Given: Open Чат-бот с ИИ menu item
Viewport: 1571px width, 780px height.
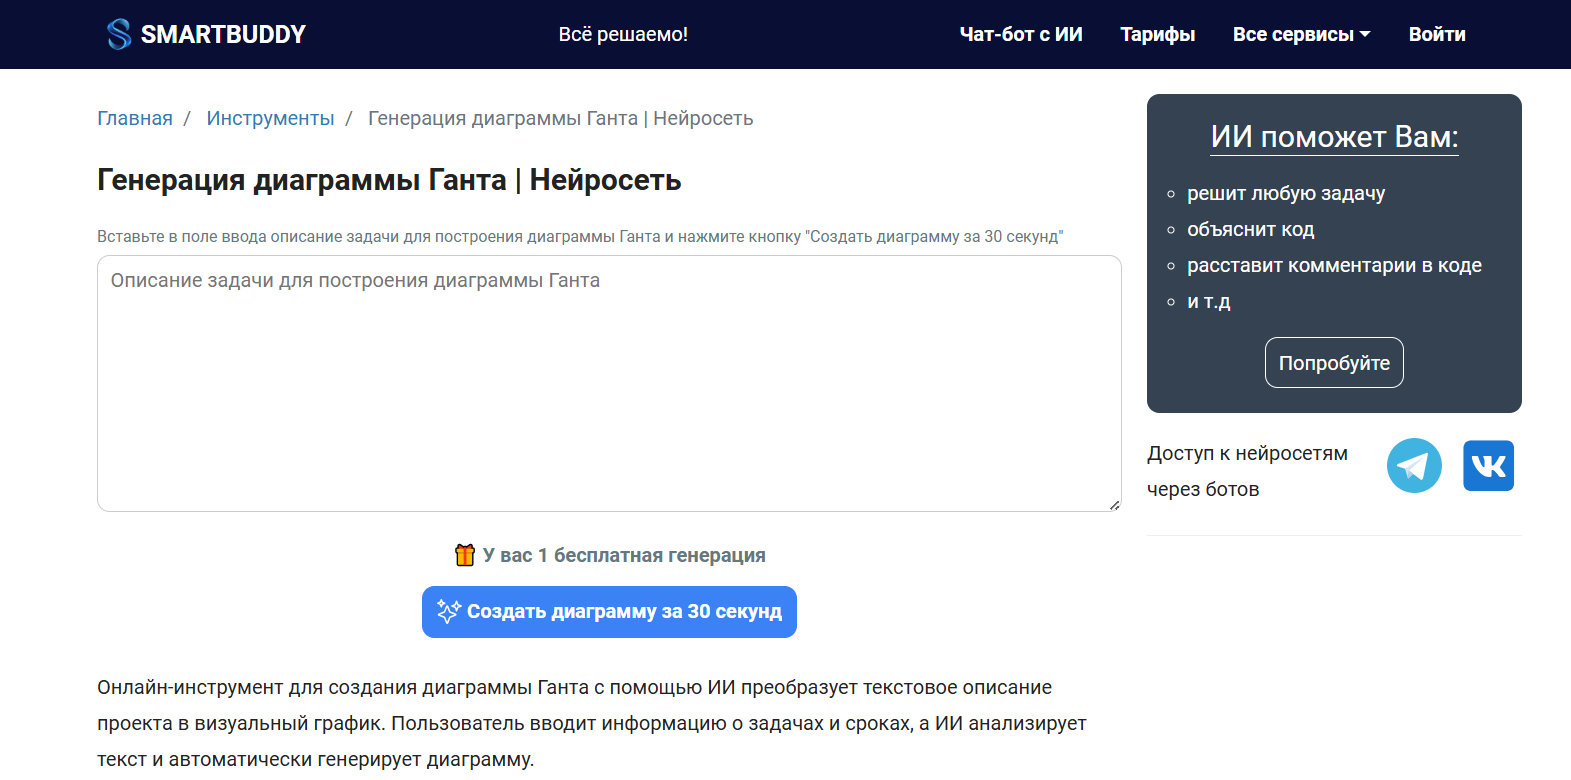Looking at the screenshot, I should [x=1020, y=34].
